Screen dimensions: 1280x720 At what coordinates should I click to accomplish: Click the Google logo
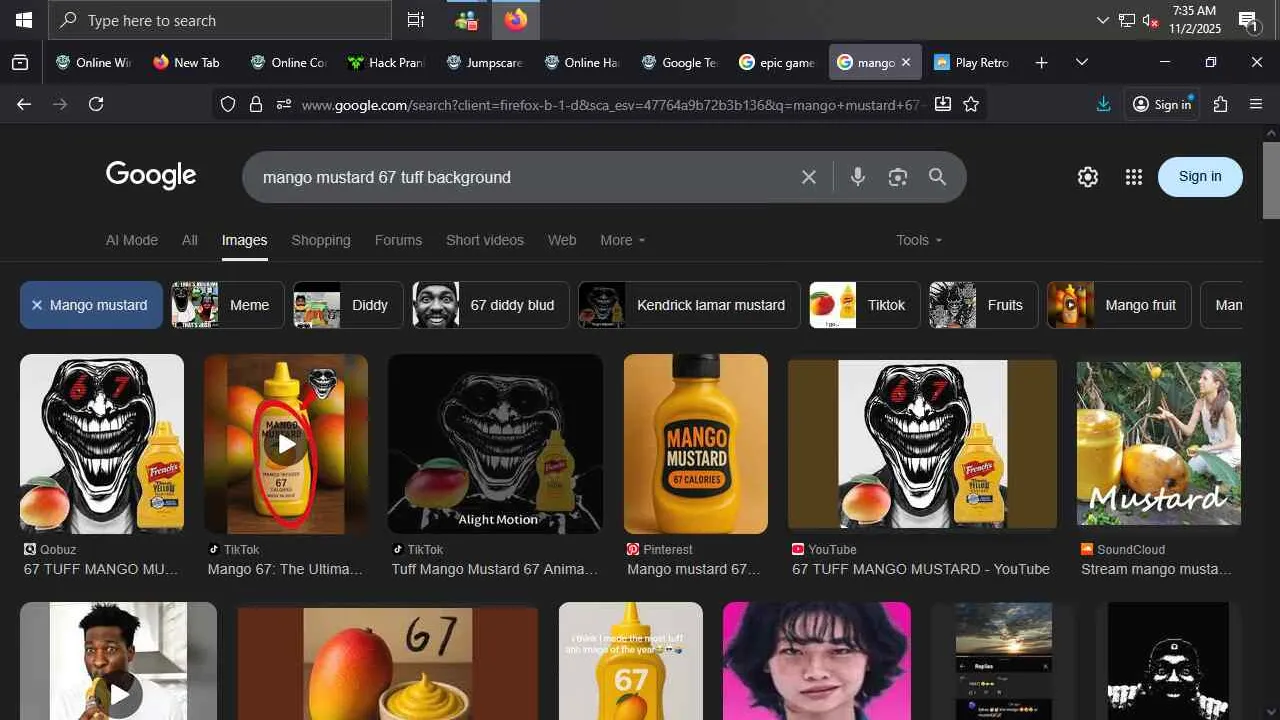(x=151, y=176)
